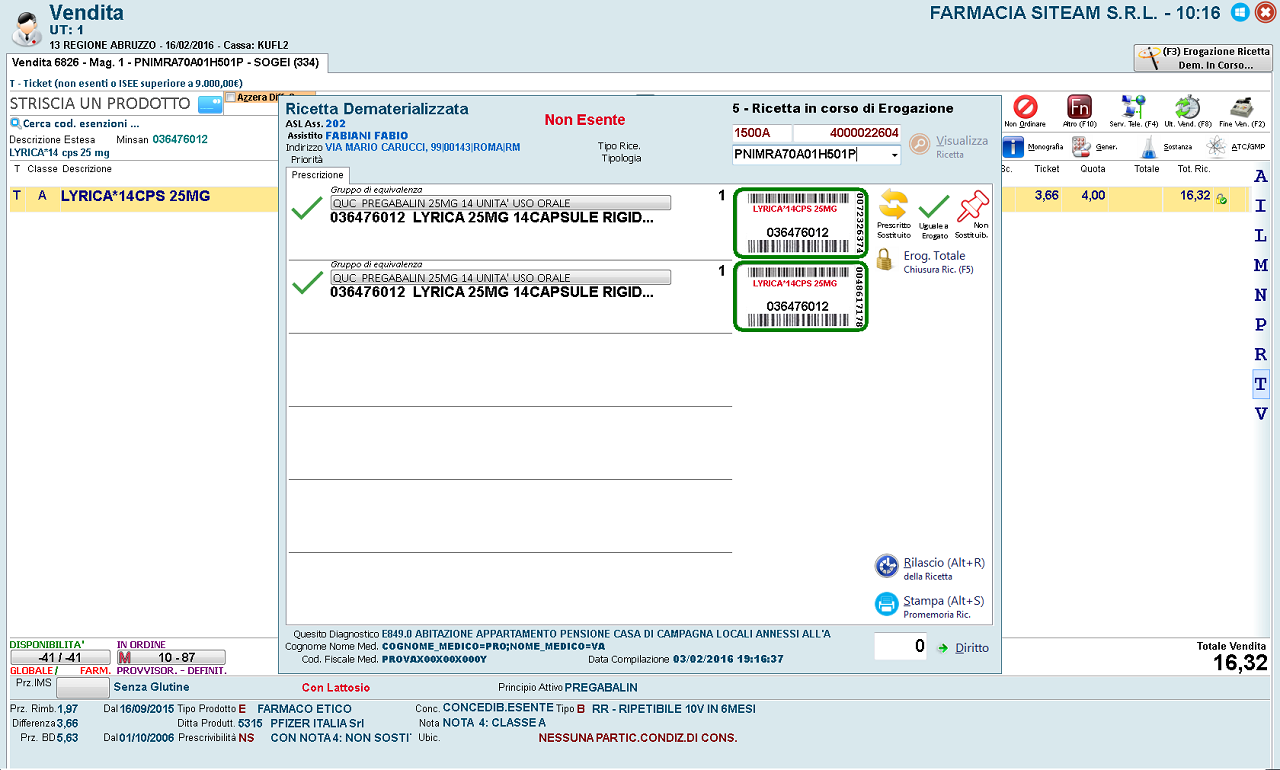Open the Monografia info icon
The image size is (1280, 770).
tap(1013, 147)
